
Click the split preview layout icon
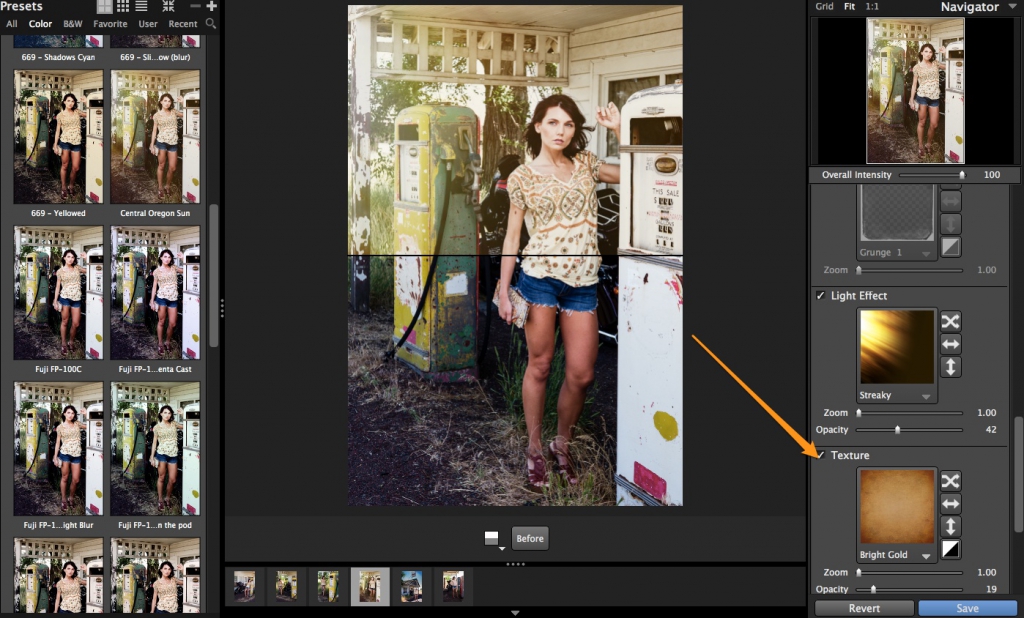coord(491,538)
